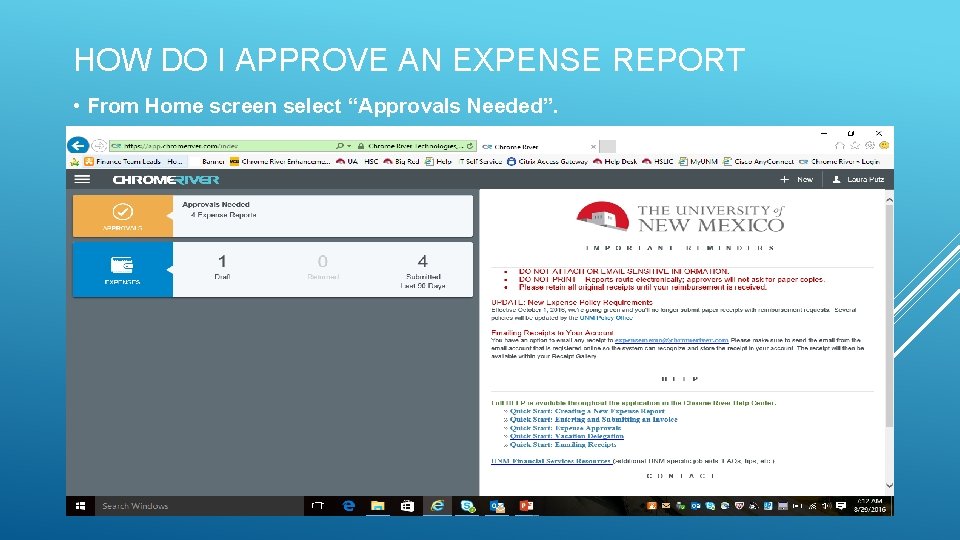Open Task View on the taskbar

(317, 506)
